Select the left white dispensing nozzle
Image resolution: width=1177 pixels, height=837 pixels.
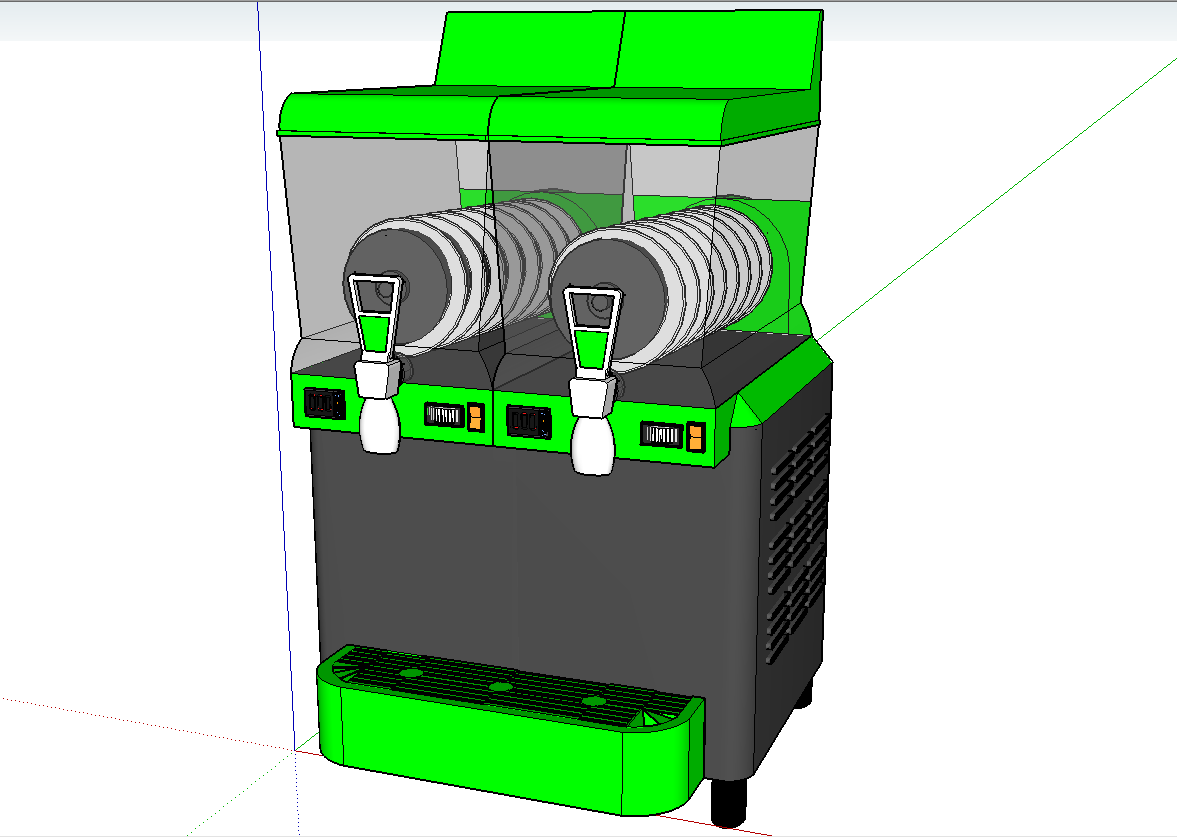(380, 425)
